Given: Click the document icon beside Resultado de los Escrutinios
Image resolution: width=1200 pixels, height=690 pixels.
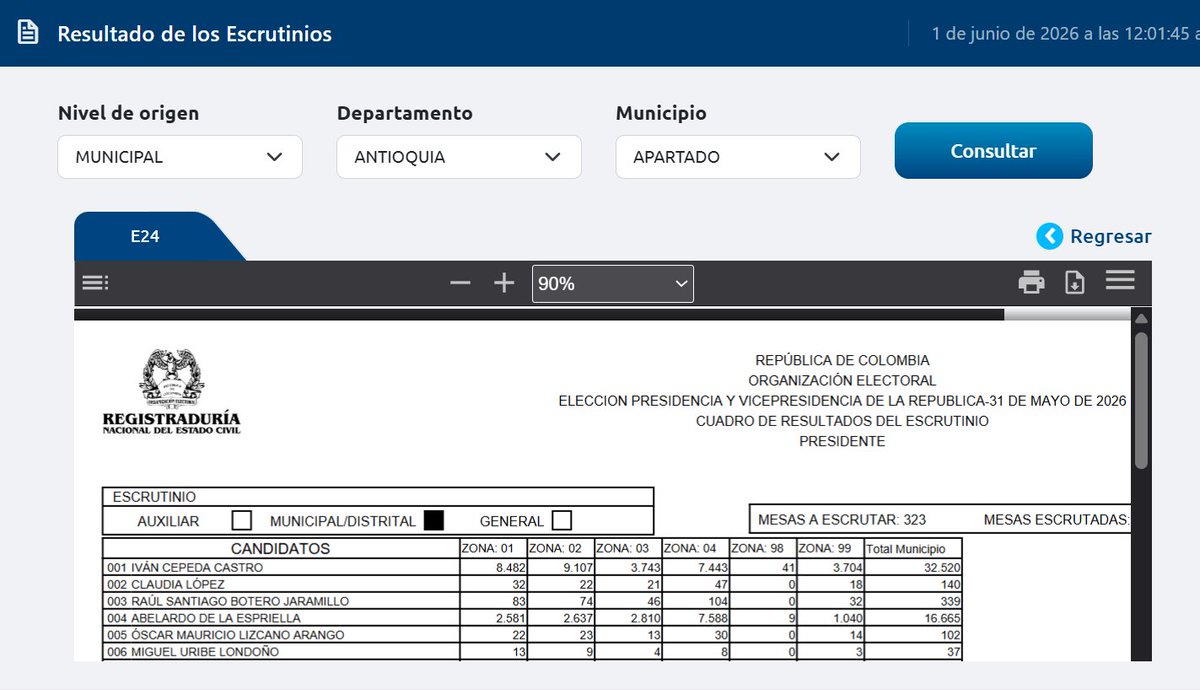Looking at the screenshot, I should tap(28, 33).
